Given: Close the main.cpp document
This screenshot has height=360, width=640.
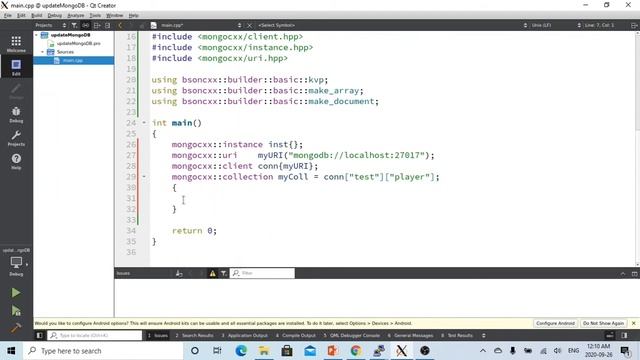Looking at the screenshot, I should click(249, 25).
